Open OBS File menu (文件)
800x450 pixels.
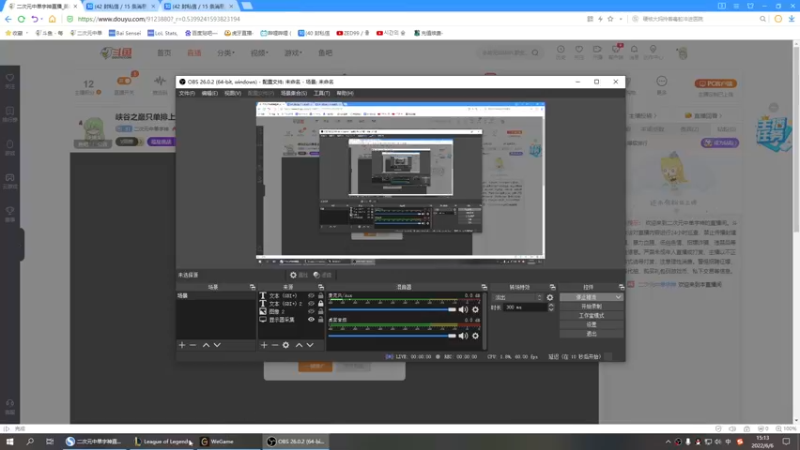click(x=187, y=93)
